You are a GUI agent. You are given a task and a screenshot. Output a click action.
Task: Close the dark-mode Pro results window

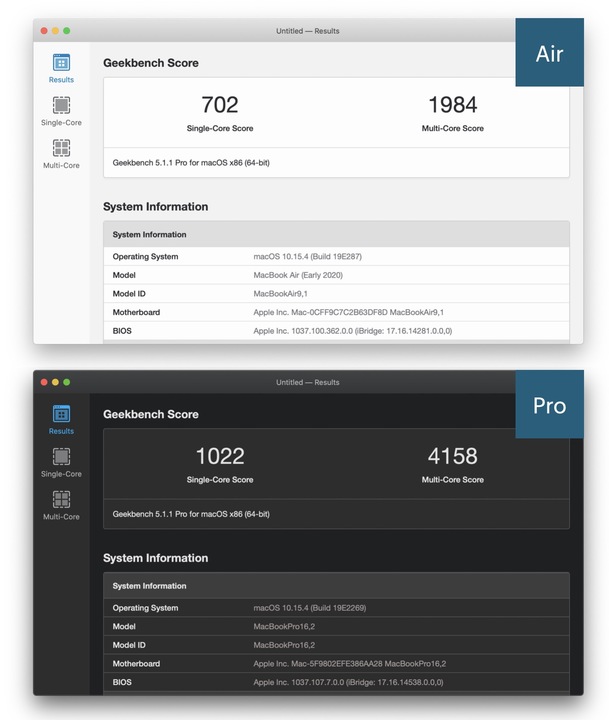pyautogui.click(x=44, y=382)
